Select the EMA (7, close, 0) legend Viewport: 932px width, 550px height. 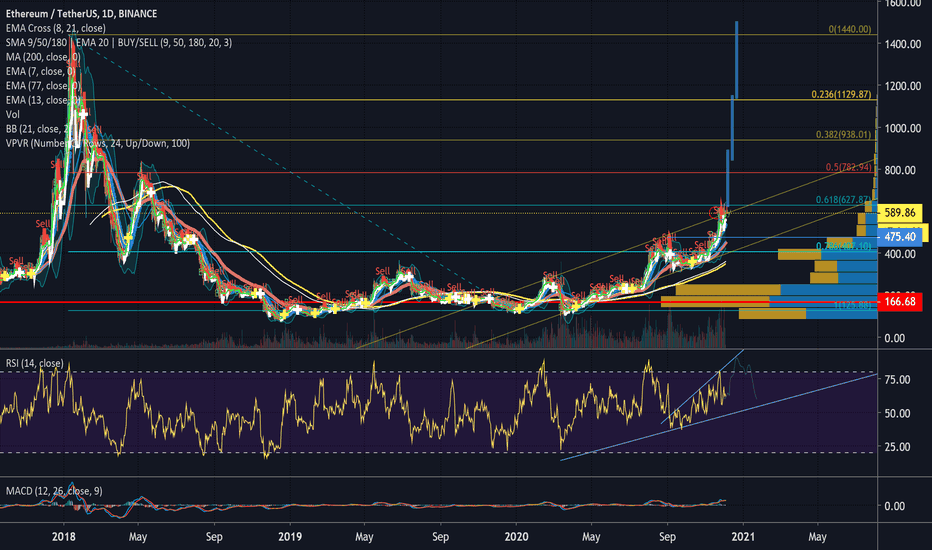tap(40, 71)
